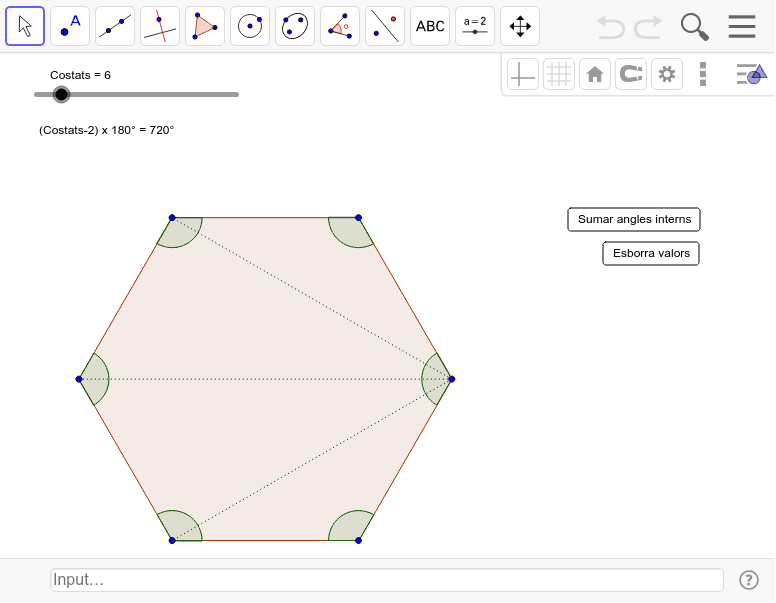
Task: Reset to standard view home icon
Action: [x=595, y=74]
